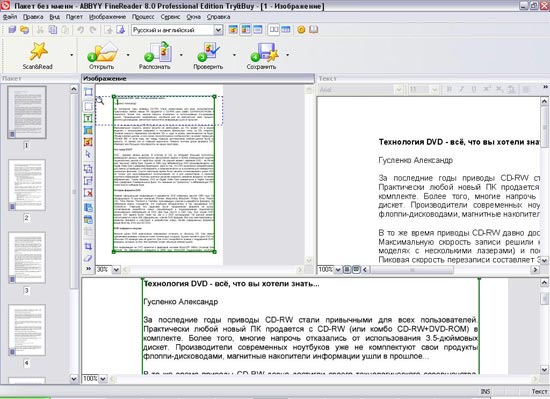Toggle the Batch window view button

click(233, 30)
